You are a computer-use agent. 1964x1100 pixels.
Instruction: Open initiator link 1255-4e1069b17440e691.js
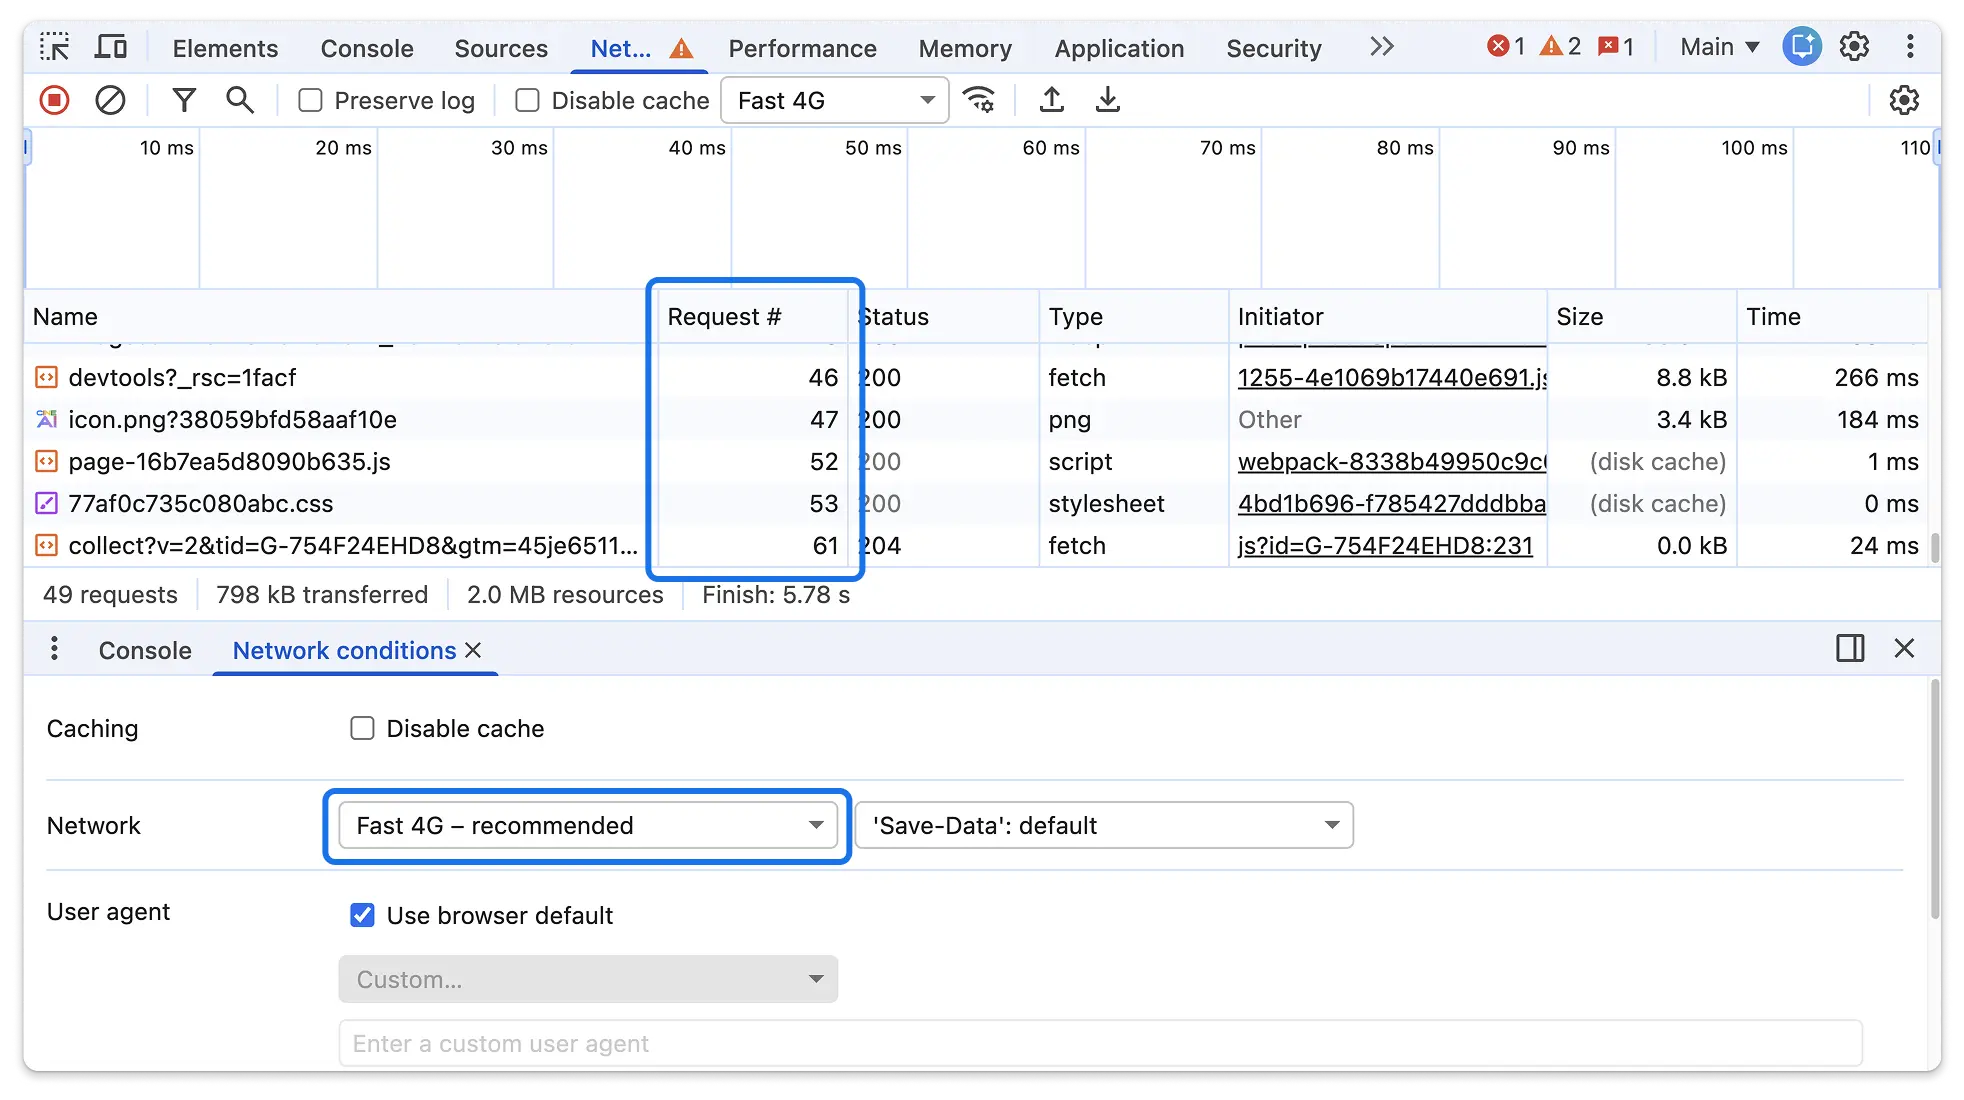(x=1392, y=377)
